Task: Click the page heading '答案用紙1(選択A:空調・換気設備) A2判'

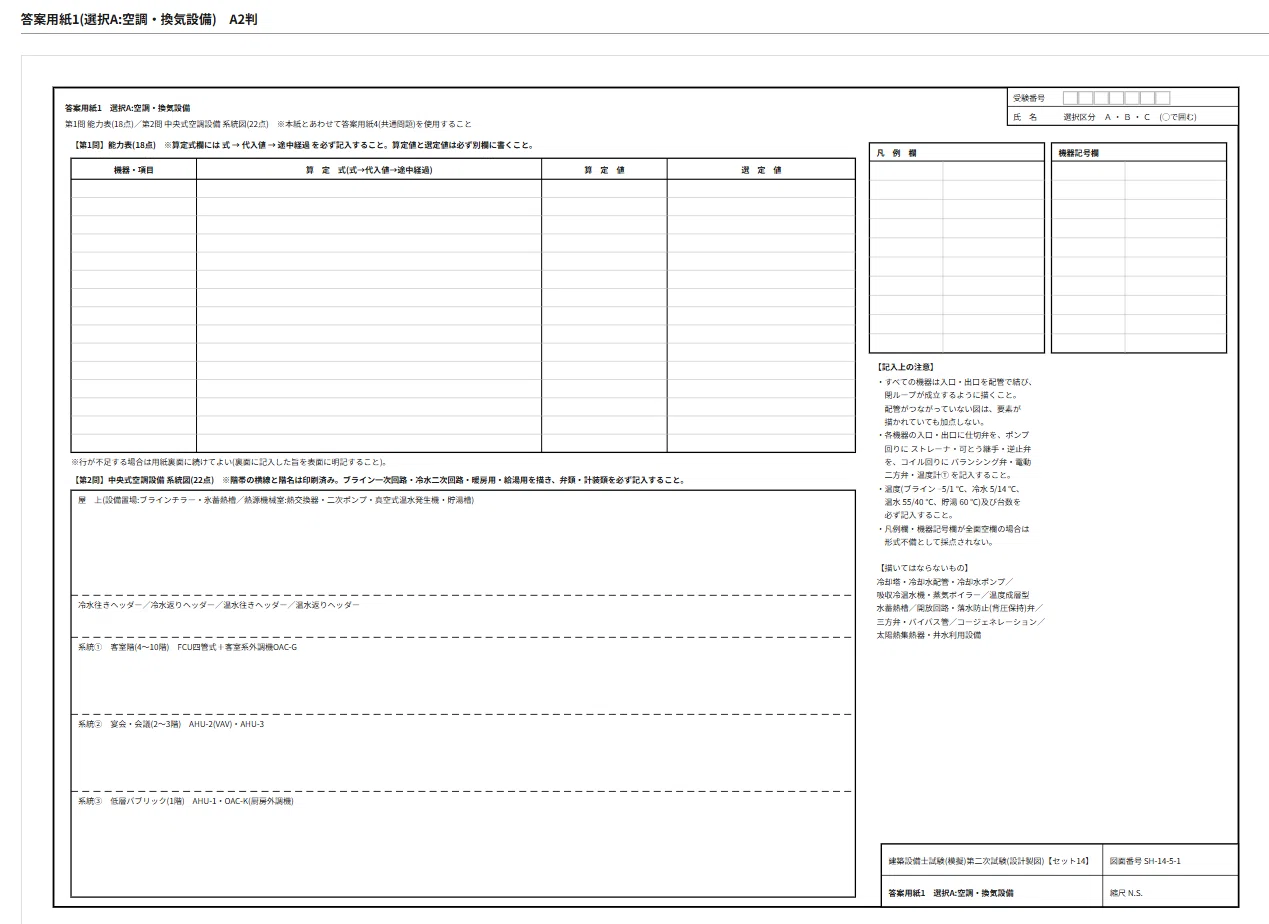Action: point(139,19)
